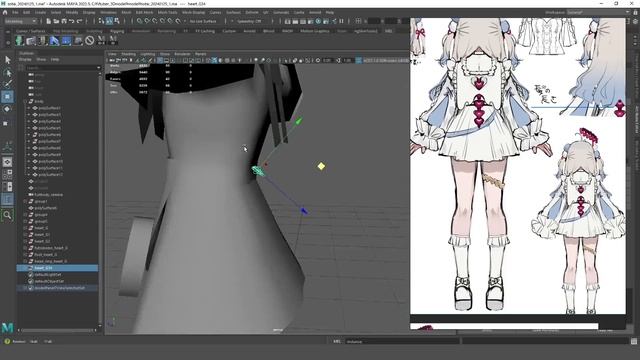Pick the Paint Selection tool
640x360 pixels.
tap(7, 84)
